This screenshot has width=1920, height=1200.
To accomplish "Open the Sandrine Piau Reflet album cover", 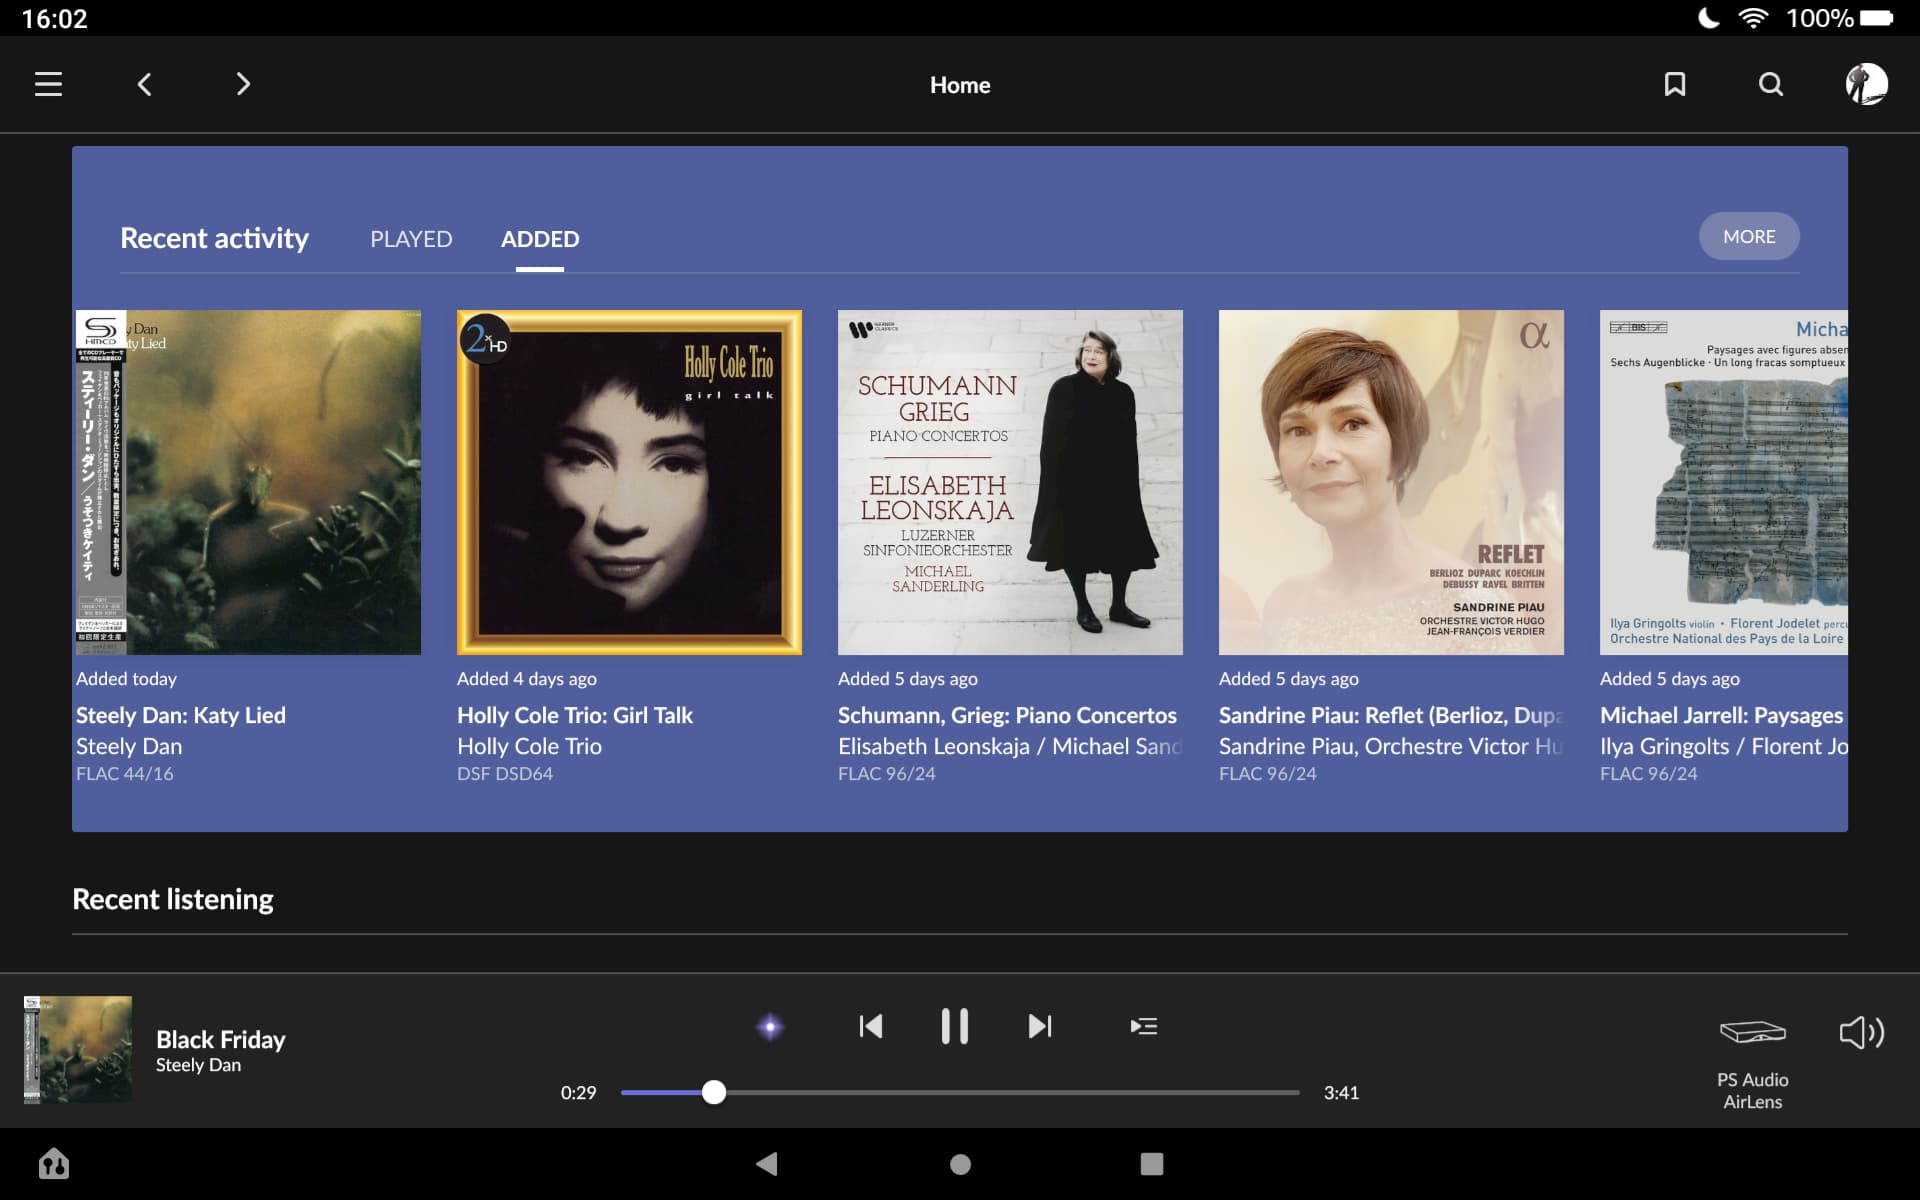I will tap(1391, 482).
